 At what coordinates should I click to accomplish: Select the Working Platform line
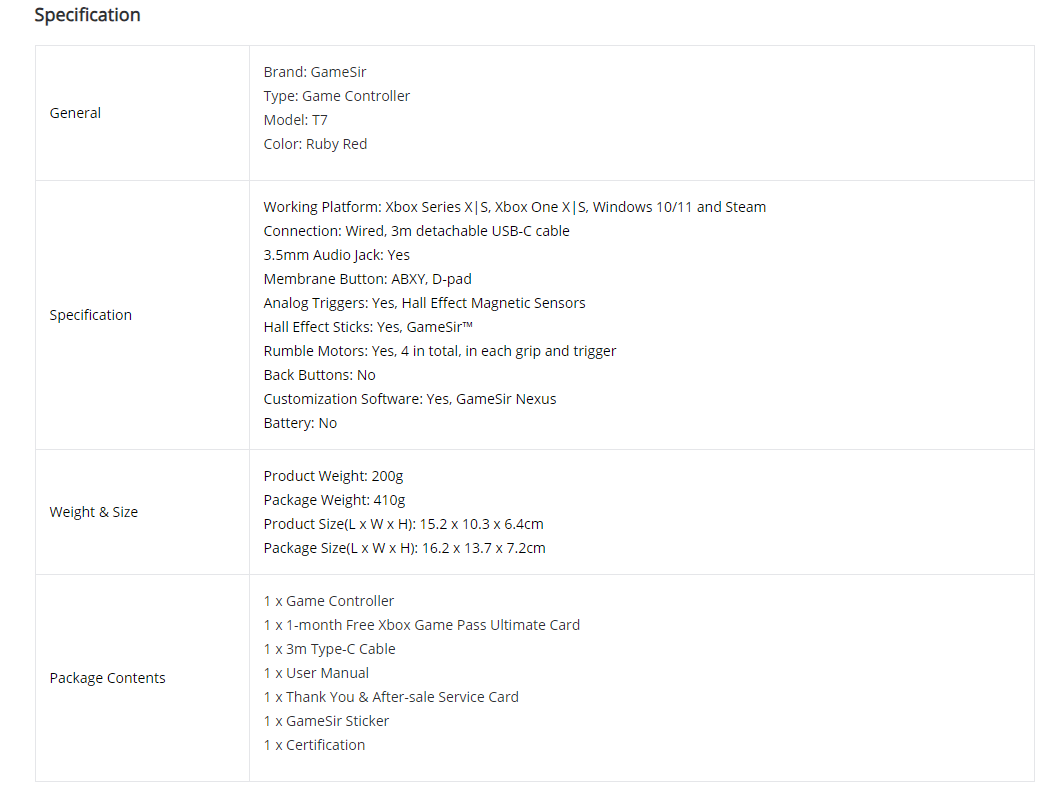(x=514, y=207)
